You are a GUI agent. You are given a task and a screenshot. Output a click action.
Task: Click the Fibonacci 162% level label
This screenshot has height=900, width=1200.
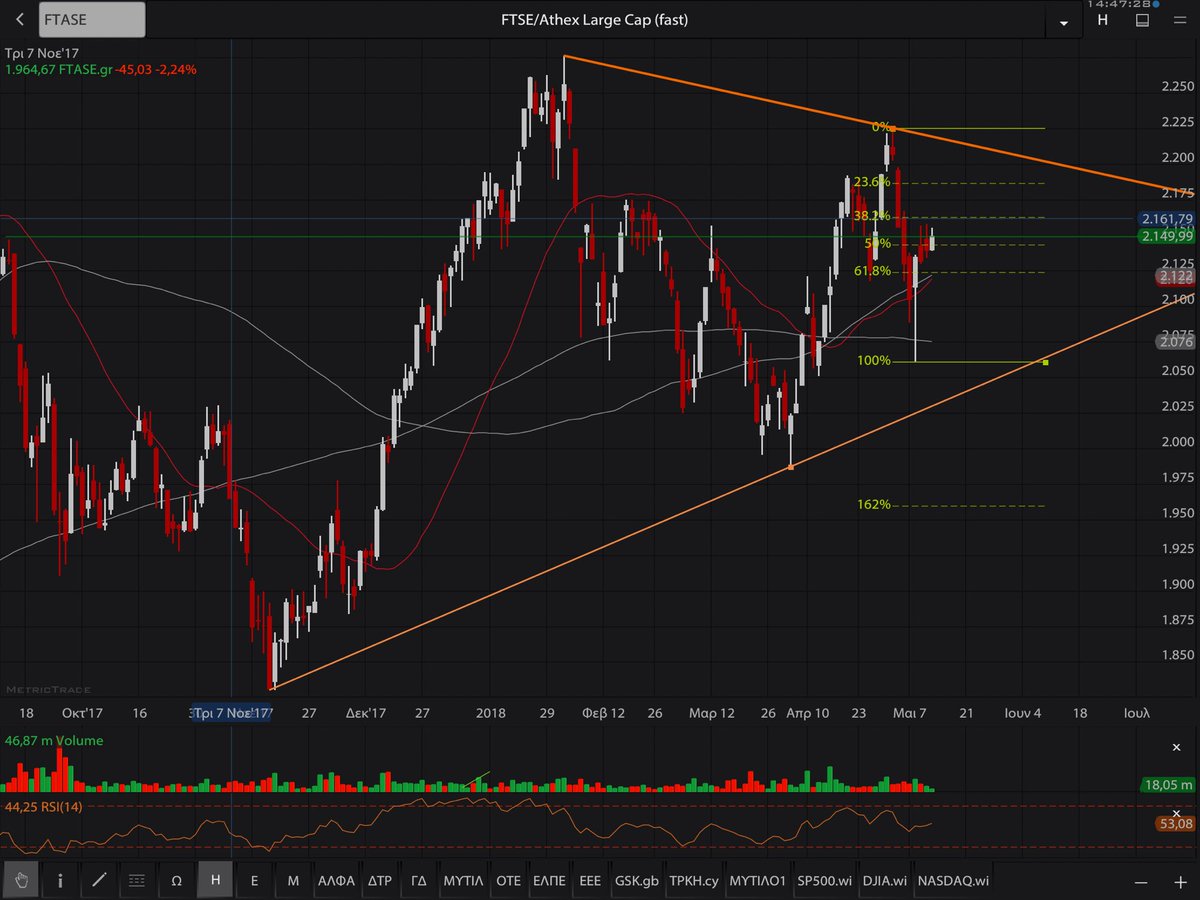[874, 505]
